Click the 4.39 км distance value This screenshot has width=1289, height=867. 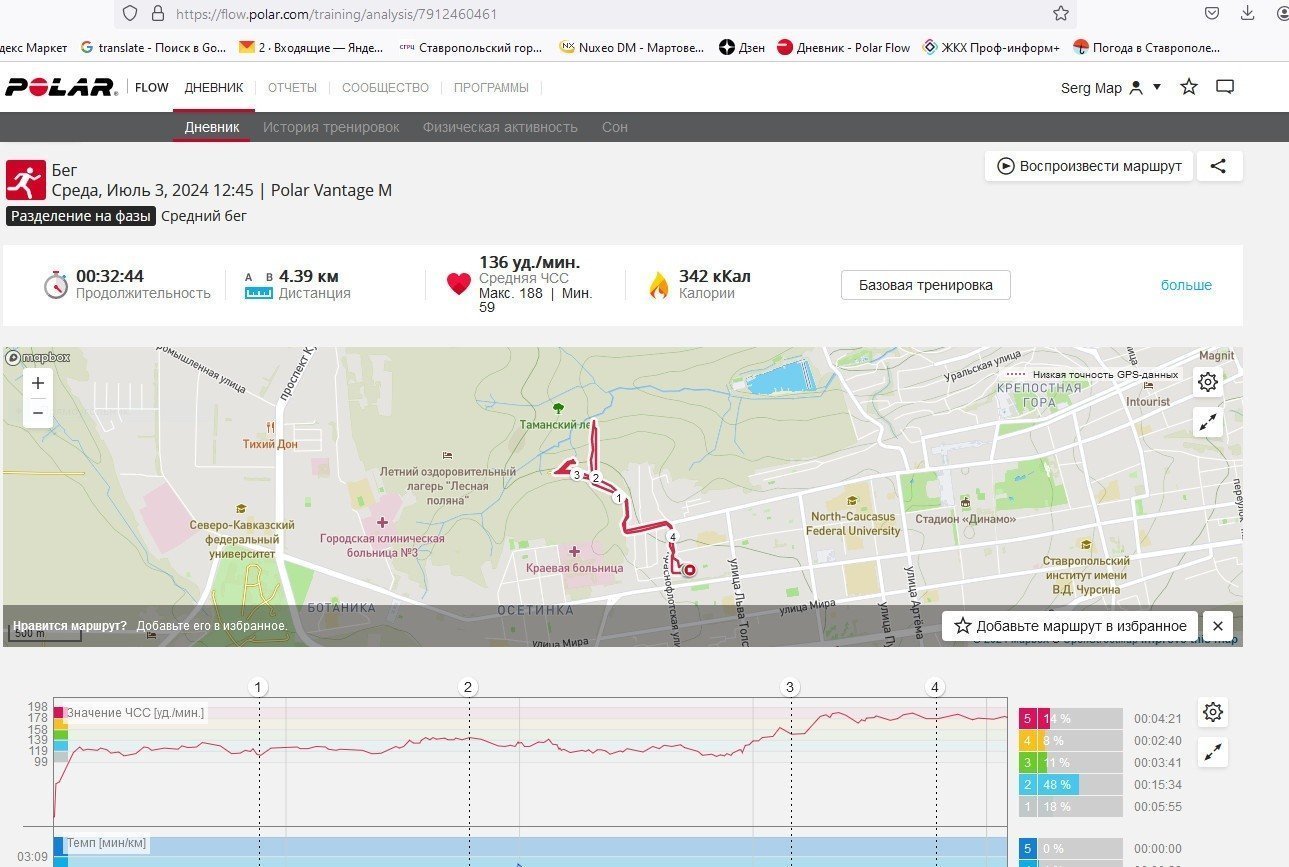[x=308, y=276]
